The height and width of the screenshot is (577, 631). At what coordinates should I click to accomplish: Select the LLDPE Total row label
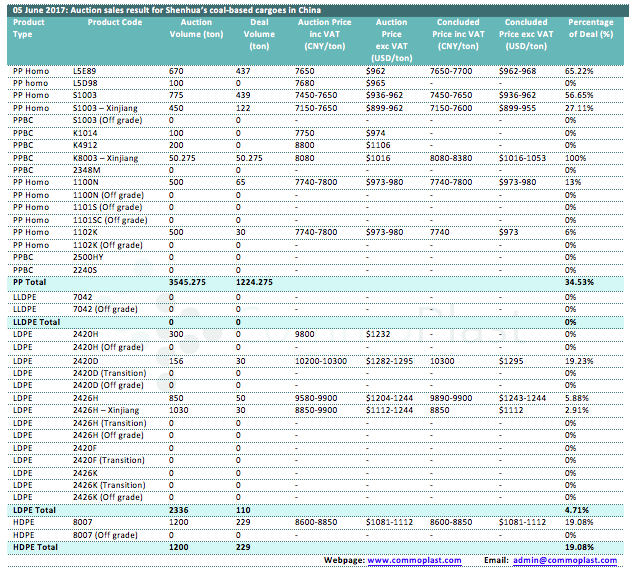35,321
